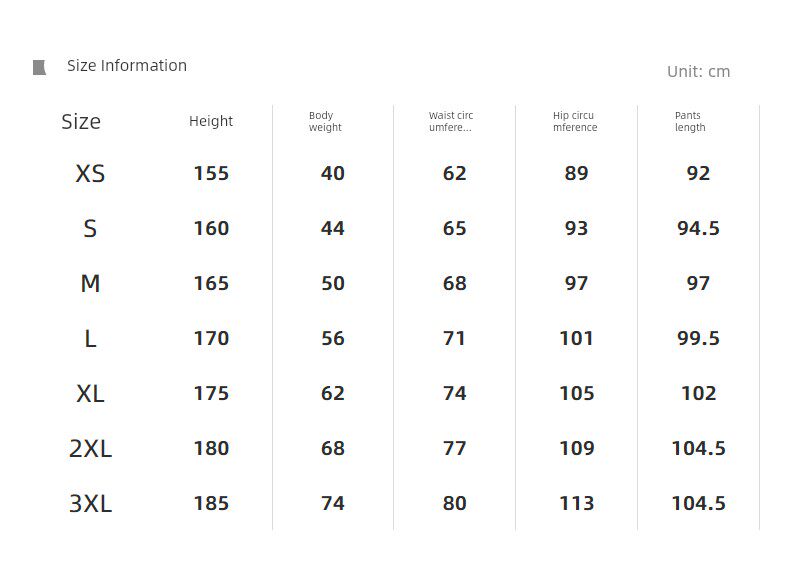Click the pants length value 94.5
The height and width of the screenshot is (577, 790).
coord(698,229)
